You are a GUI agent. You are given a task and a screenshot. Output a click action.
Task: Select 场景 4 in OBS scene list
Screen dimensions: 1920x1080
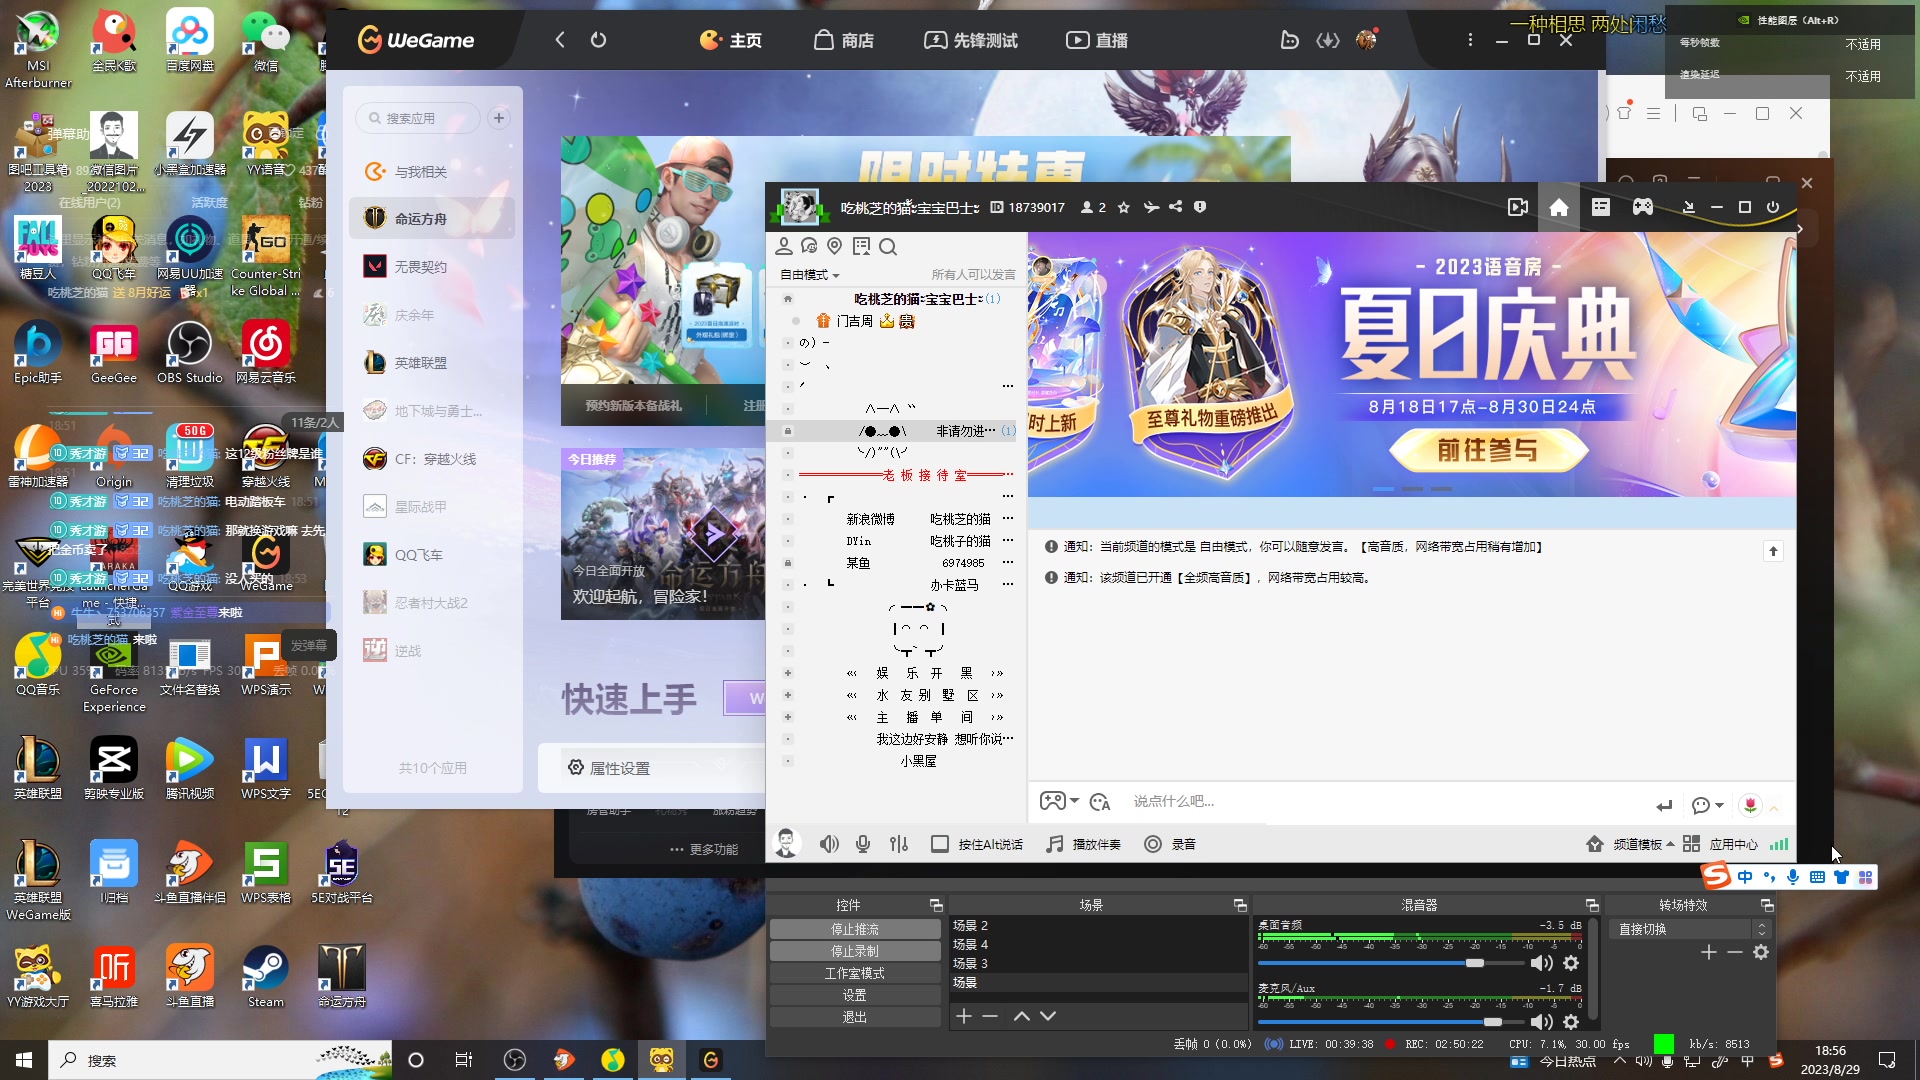point(1097,944)
